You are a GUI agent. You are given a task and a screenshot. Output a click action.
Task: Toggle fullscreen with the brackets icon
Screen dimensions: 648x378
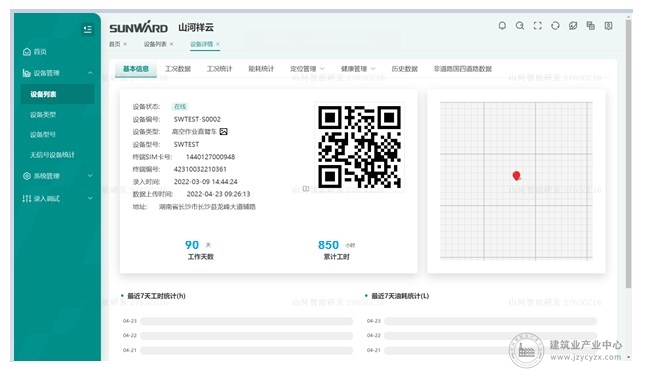(537, 26)
